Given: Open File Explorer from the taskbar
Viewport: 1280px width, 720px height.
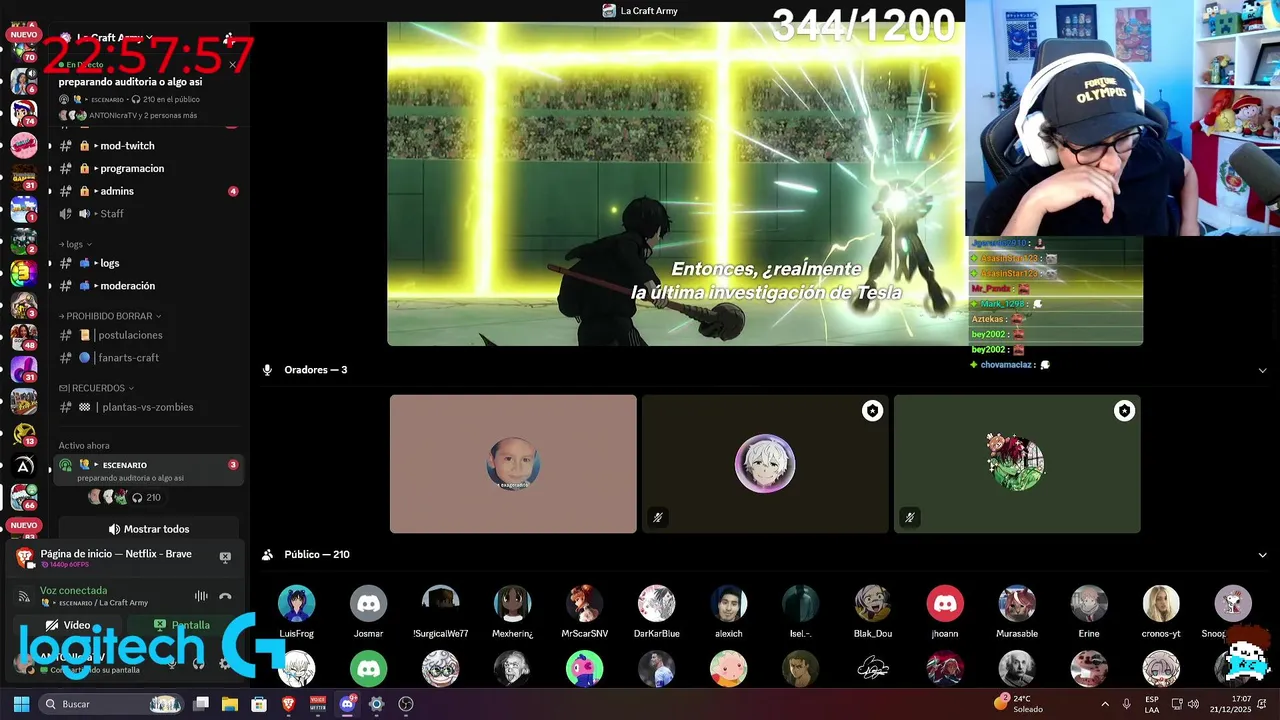Looking at the screenshot, I should 229,704.
